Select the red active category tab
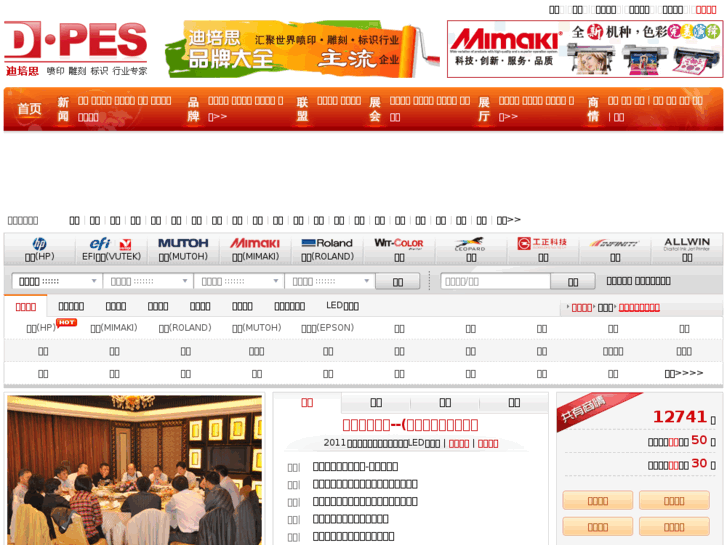727x545 pixels. [26, 307]
